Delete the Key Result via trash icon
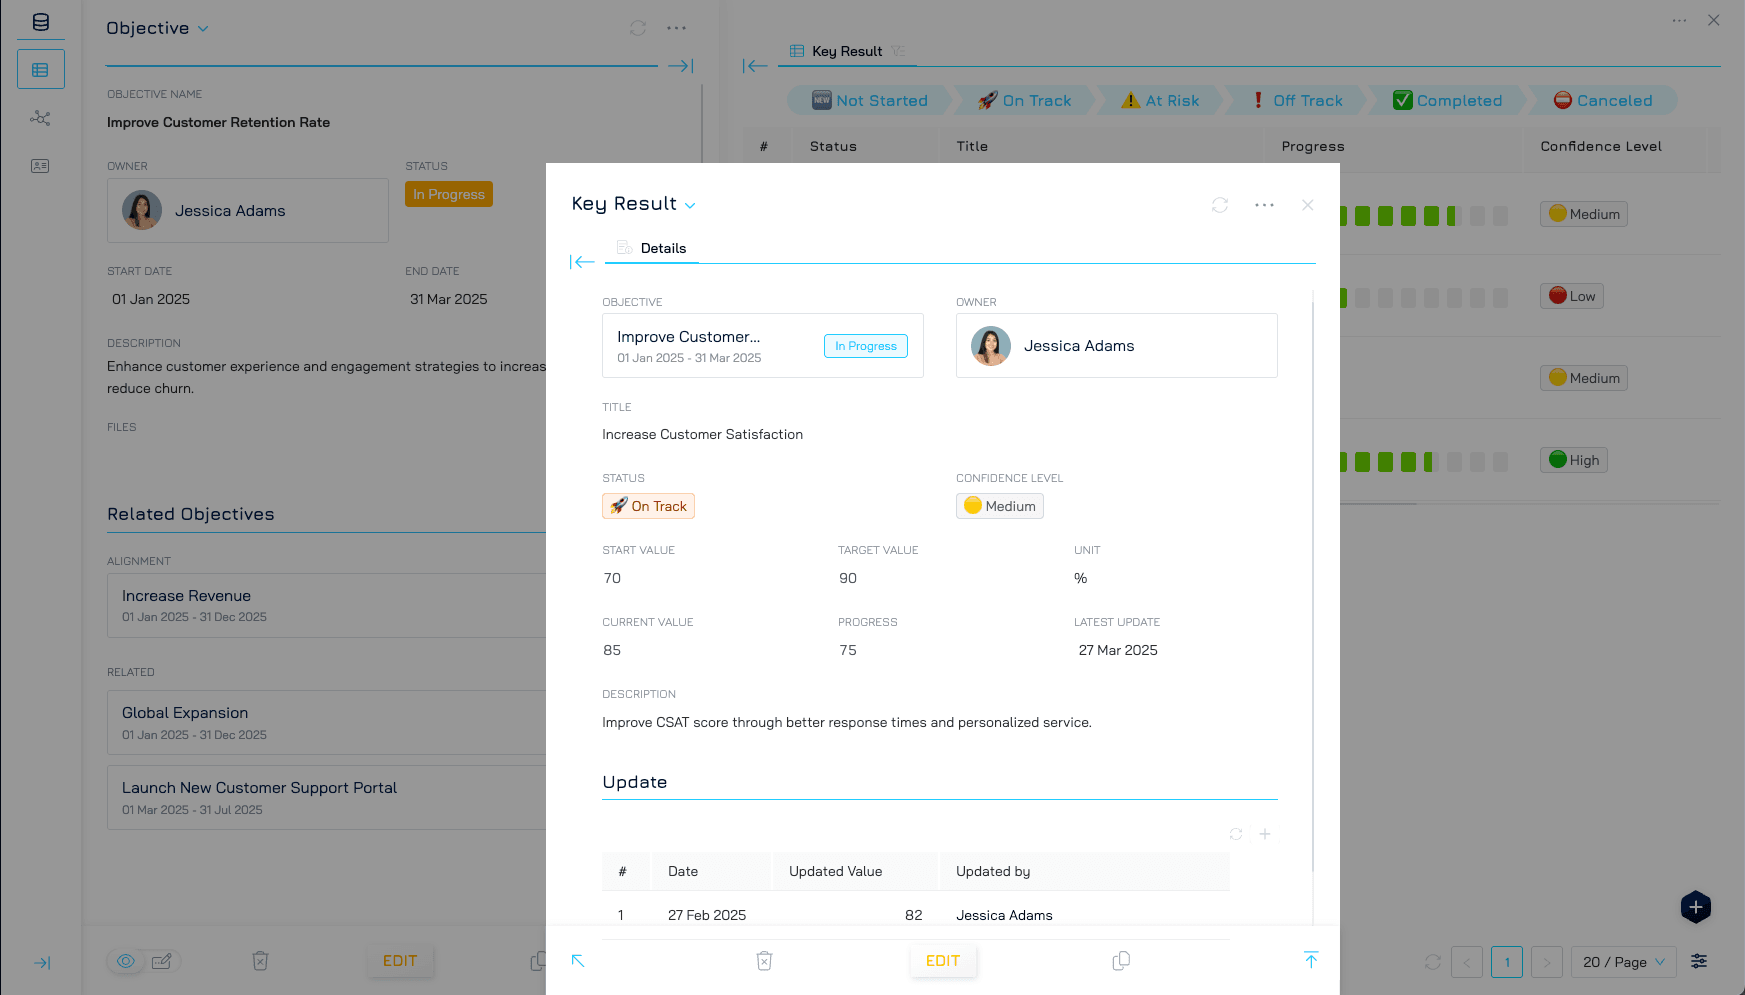The width and height of the screenshot is (1745, 995). coord(764,961)
